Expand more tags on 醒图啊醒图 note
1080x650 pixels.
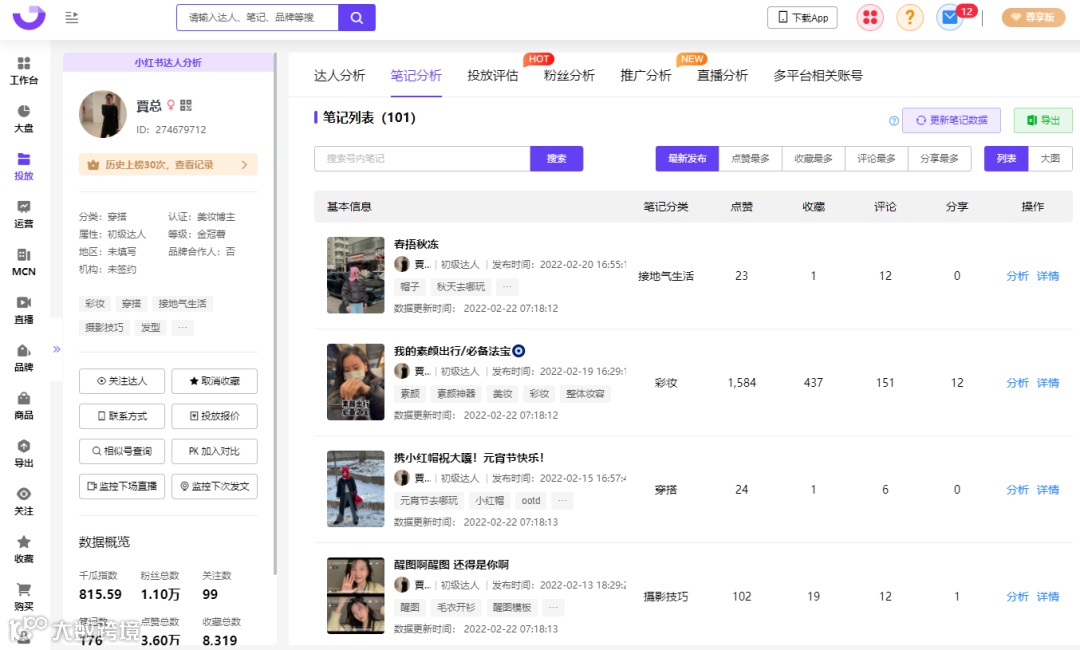click(x=554, y=607)
